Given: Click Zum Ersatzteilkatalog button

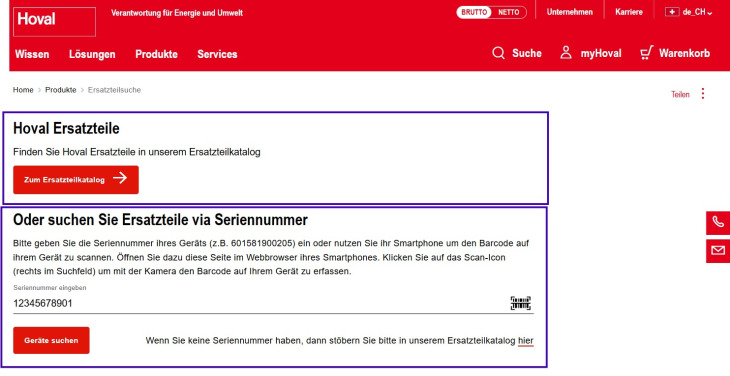Looking at the screenshot, I should [76, 180].
